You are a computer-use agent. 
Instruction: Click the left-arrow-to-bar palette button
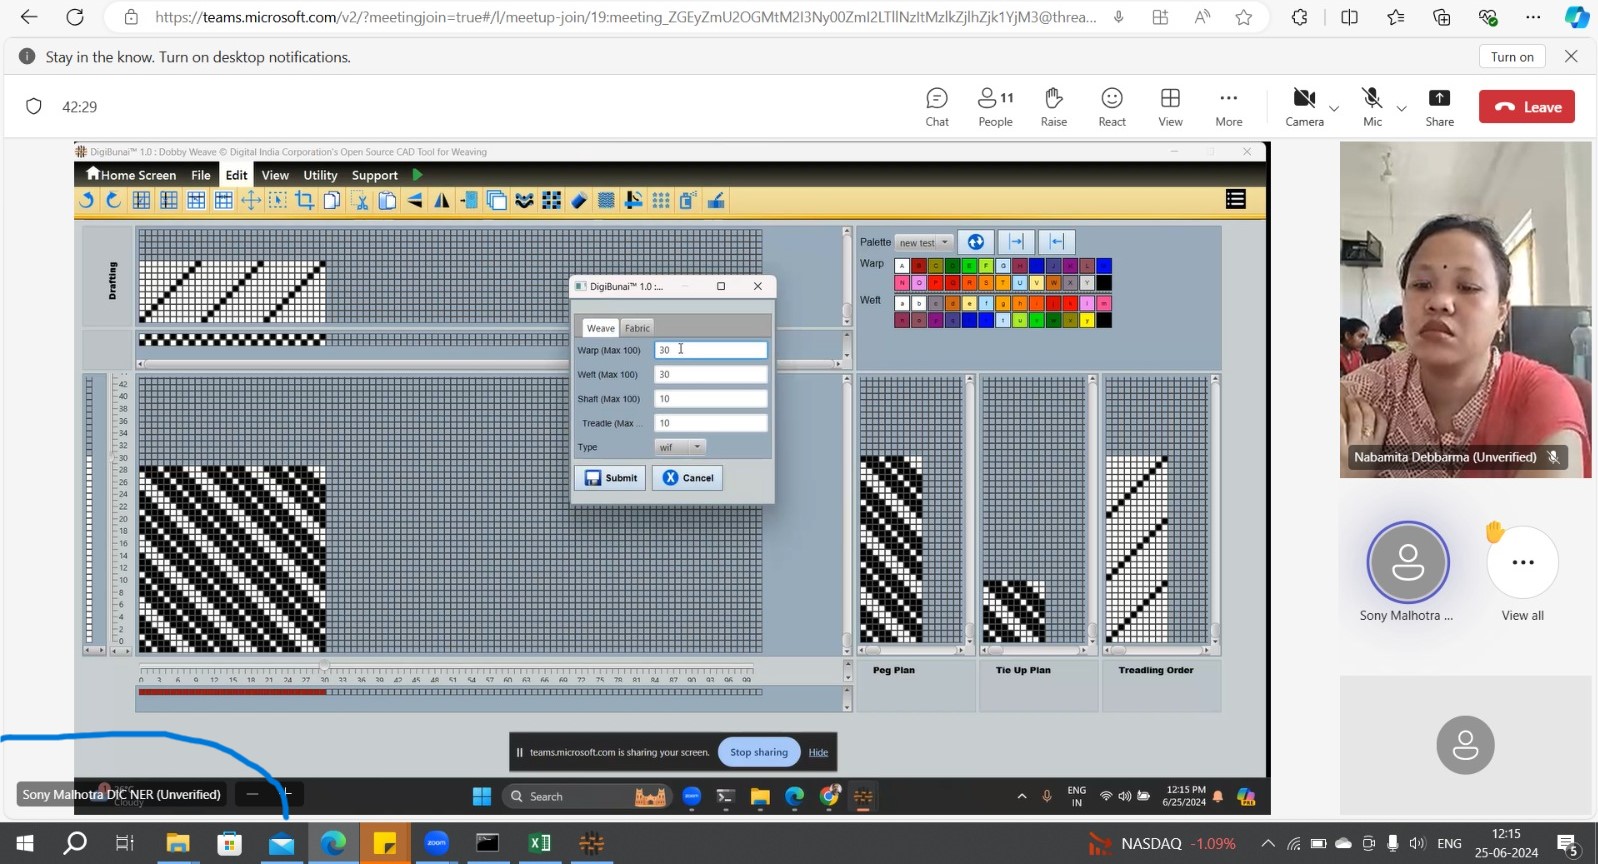point(1057,242)
